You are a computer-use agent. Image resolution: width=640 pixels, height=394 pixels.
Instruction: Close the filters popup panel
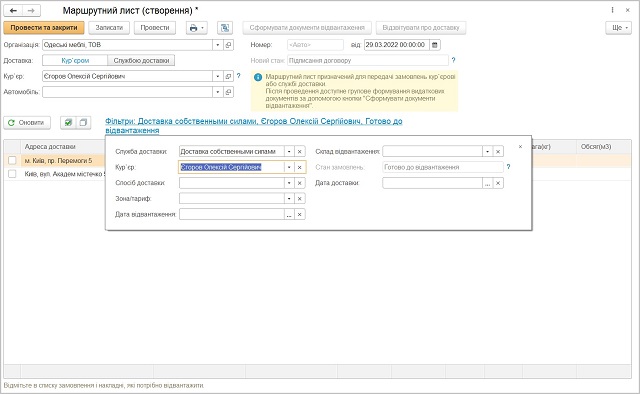520,147
